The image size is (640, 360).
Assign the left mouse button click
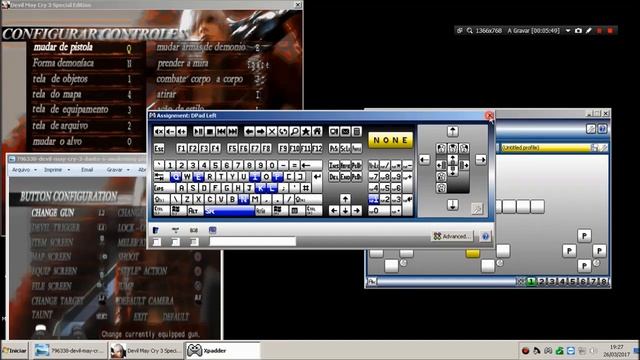(441, 148)
